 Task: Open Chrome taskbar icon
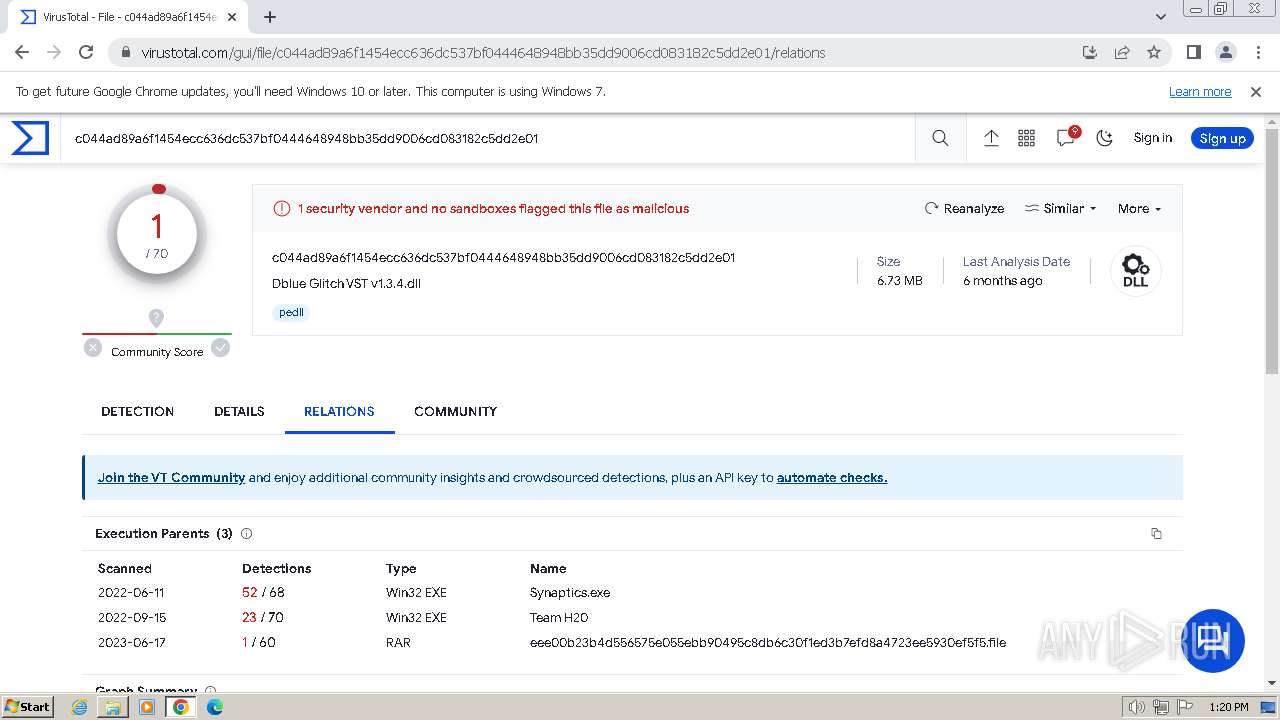[x=180, y=707]
